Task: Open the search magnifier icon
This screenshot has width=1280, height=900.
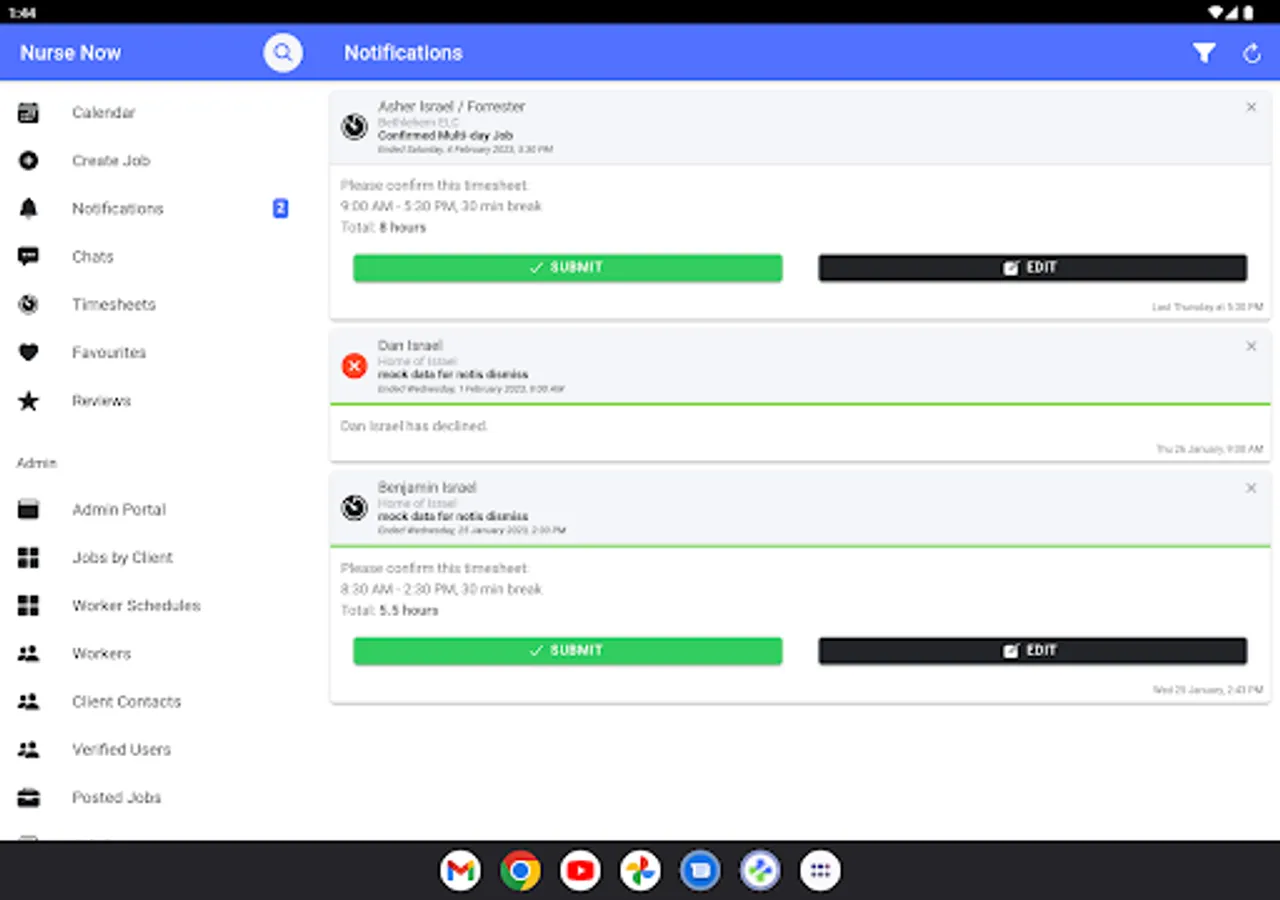Action: click(283, 52)
